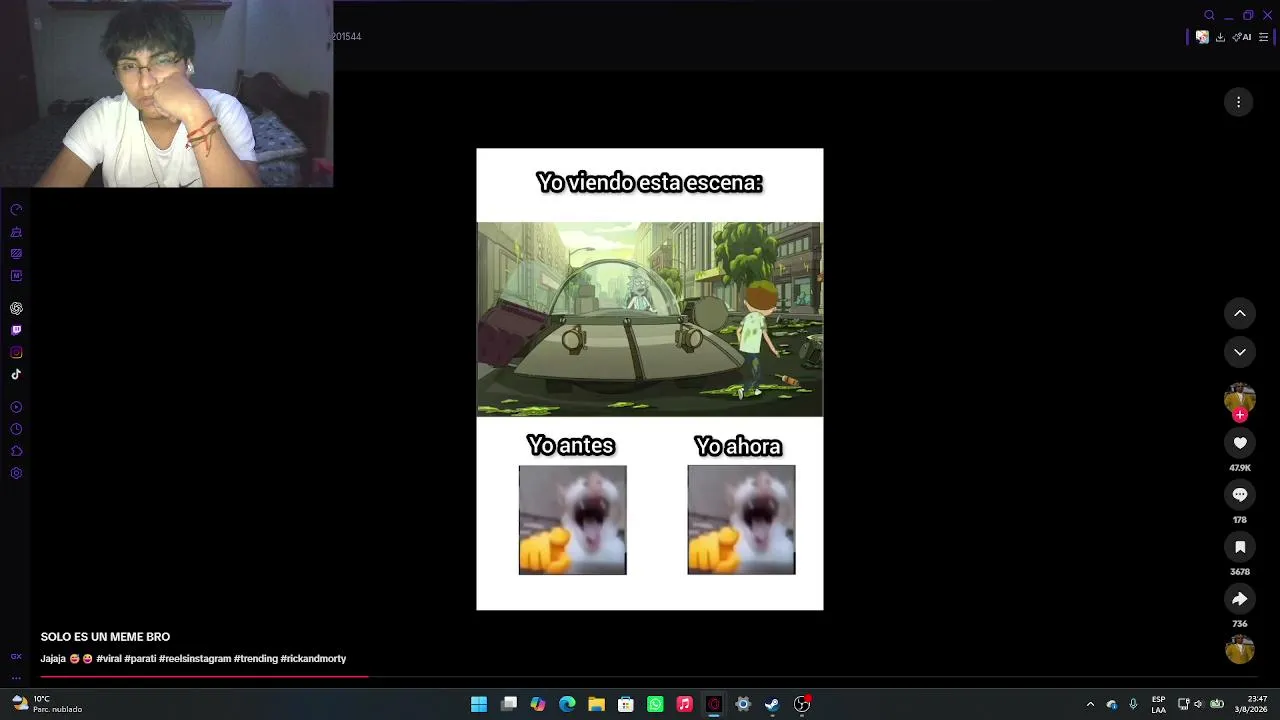Go to the previous video with up arrow
Viewport: 1280px width, 720px height.
pos(1239,314)
